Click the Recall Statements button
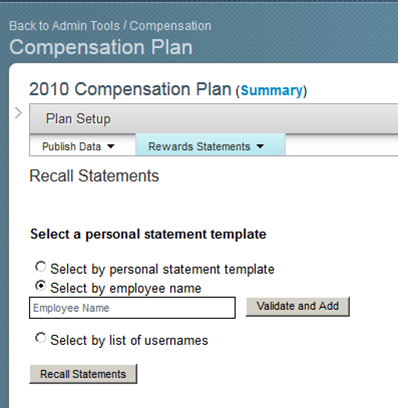The image size is (398, 408). pos(83,374)
